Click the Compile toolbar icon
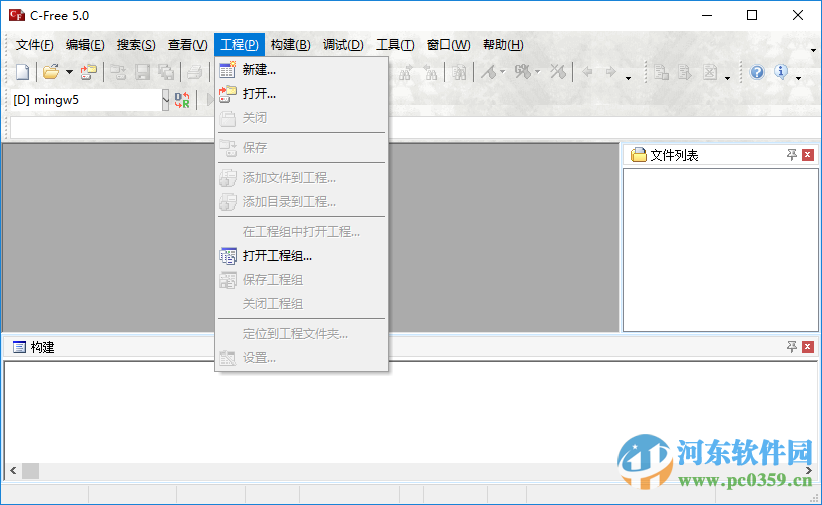The image size is (822, 505). 661,72
